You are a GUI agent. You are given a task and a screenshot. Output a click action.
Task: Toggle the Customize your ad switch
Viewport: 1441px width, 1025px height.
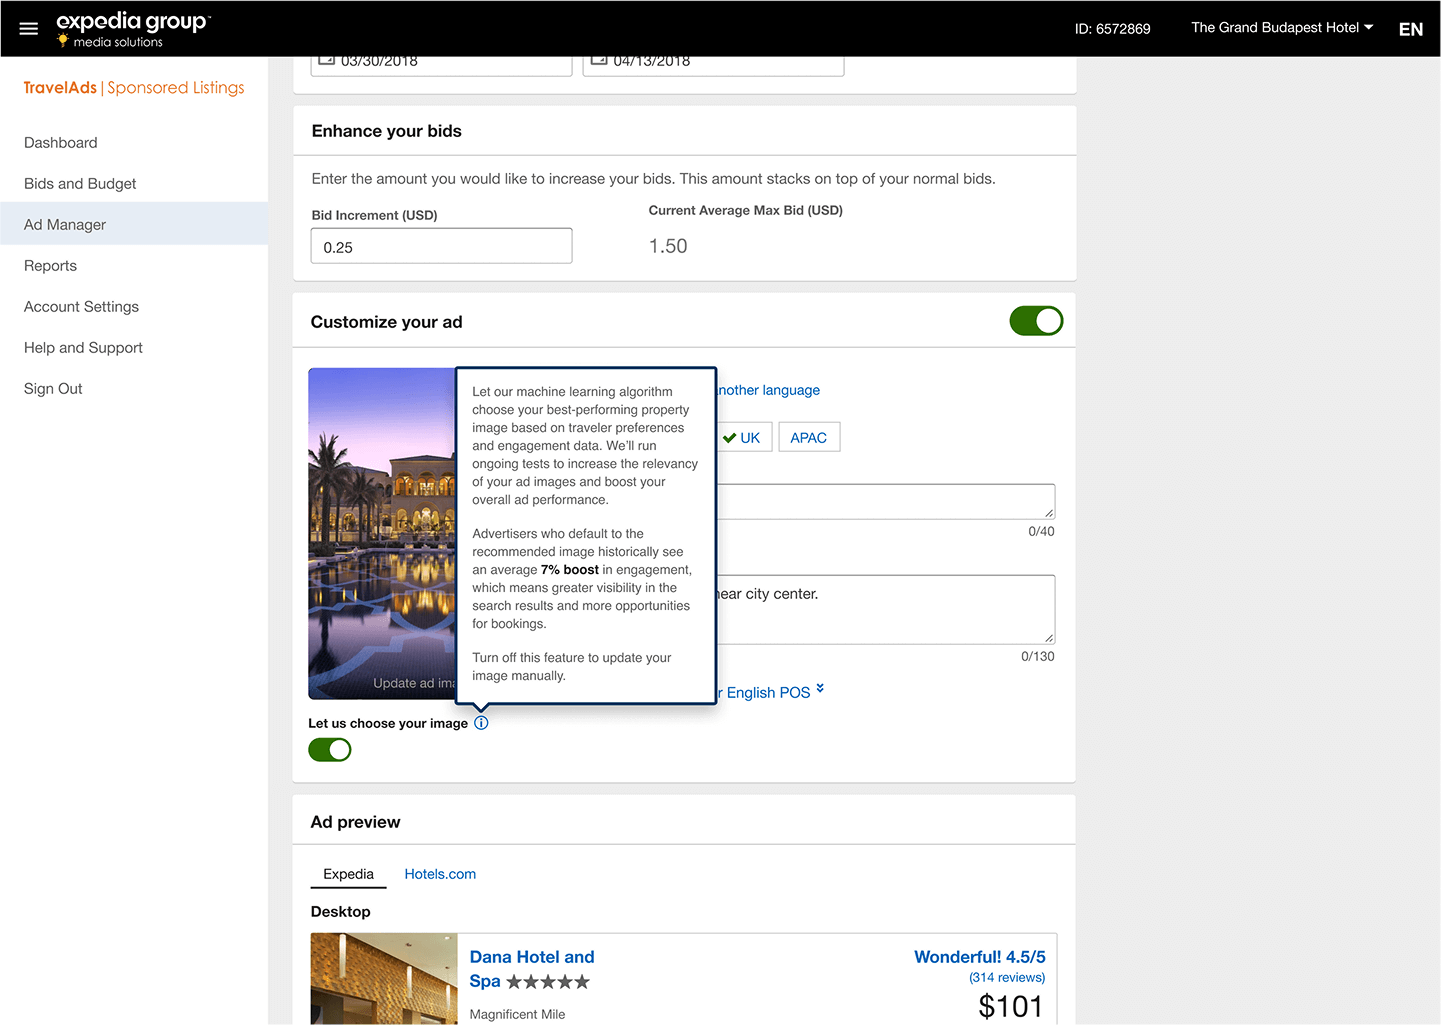click(1035, 321)
